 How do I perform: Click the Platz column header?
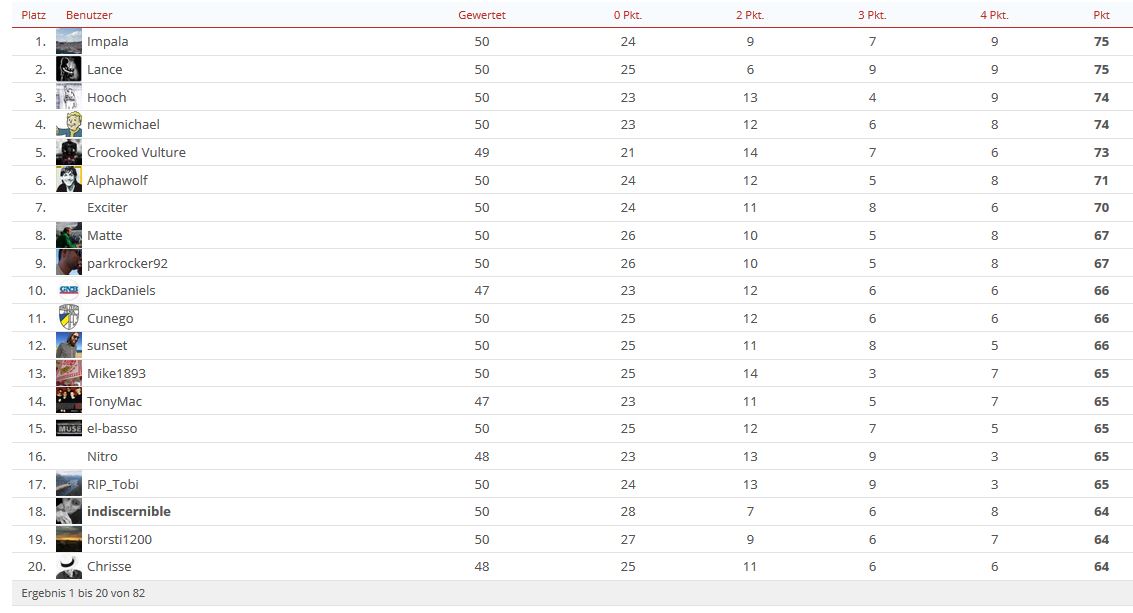pyautogui.click(x=33, y=15)
